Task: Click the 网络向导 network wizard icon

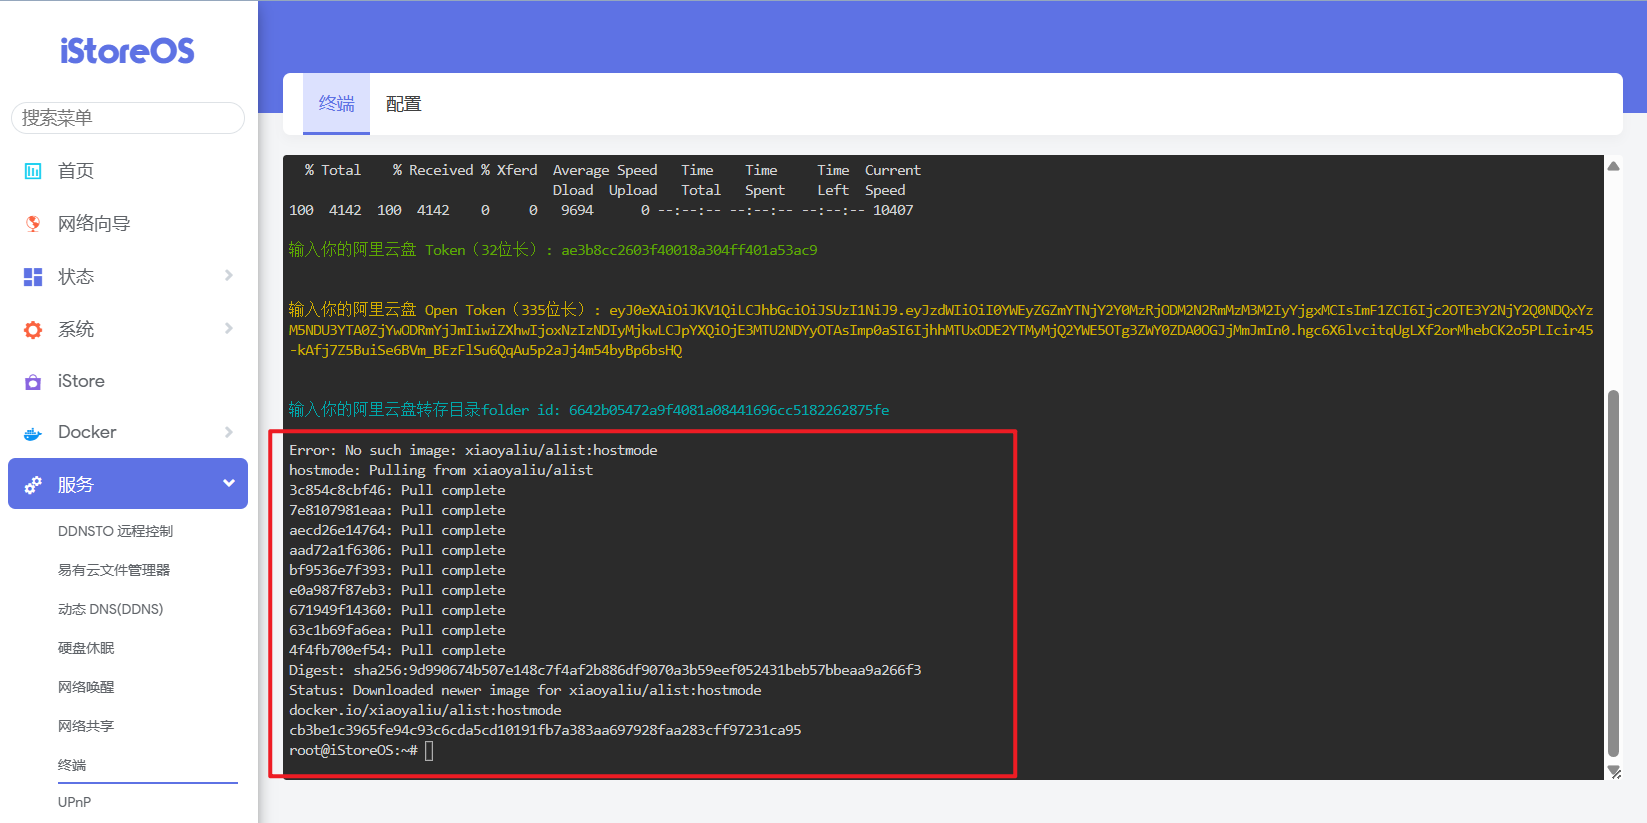Action: (33, 224)
